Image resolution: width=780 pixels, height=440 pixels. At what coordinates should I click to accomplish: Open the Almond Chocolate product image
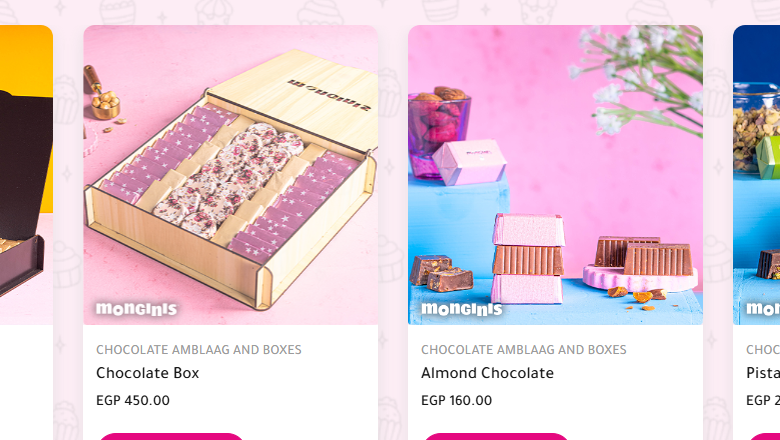tap(555, 175)
